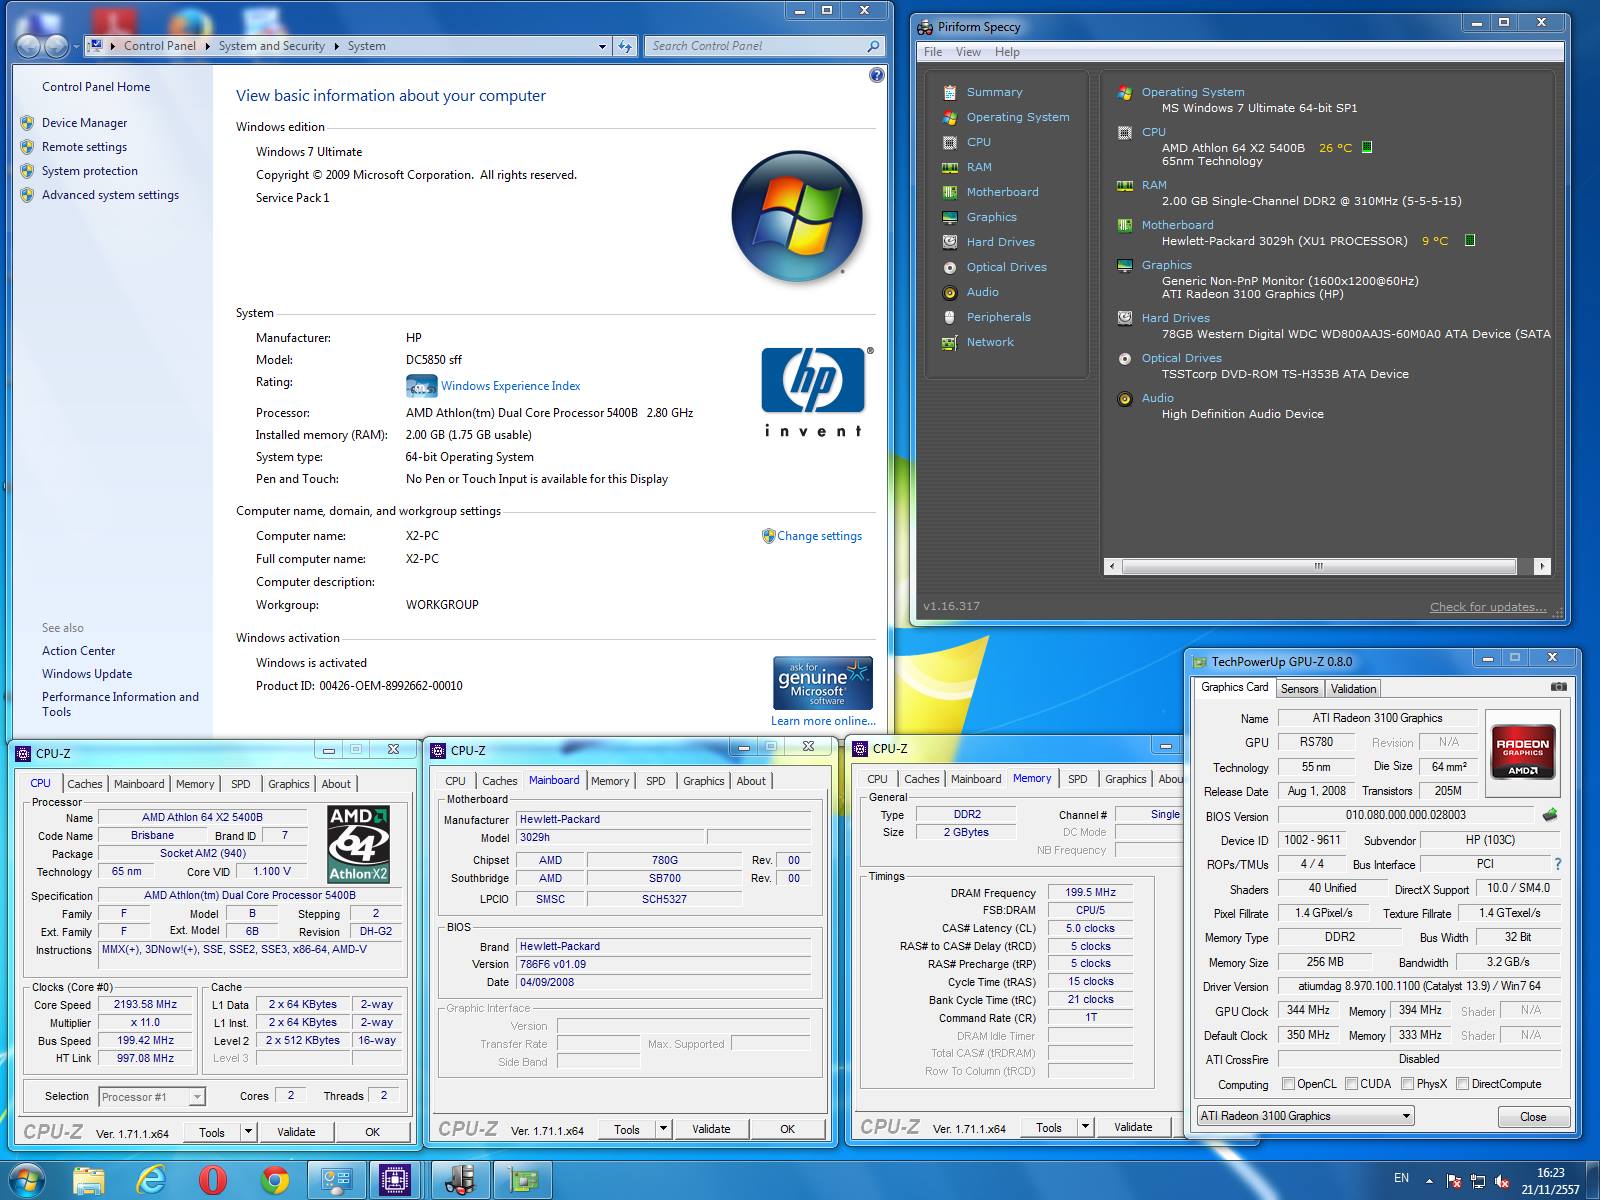This screenshot has width=1600, height=1200.
Task: Click the Speccy horizontal scrollbar
Action: point(1318,567)
